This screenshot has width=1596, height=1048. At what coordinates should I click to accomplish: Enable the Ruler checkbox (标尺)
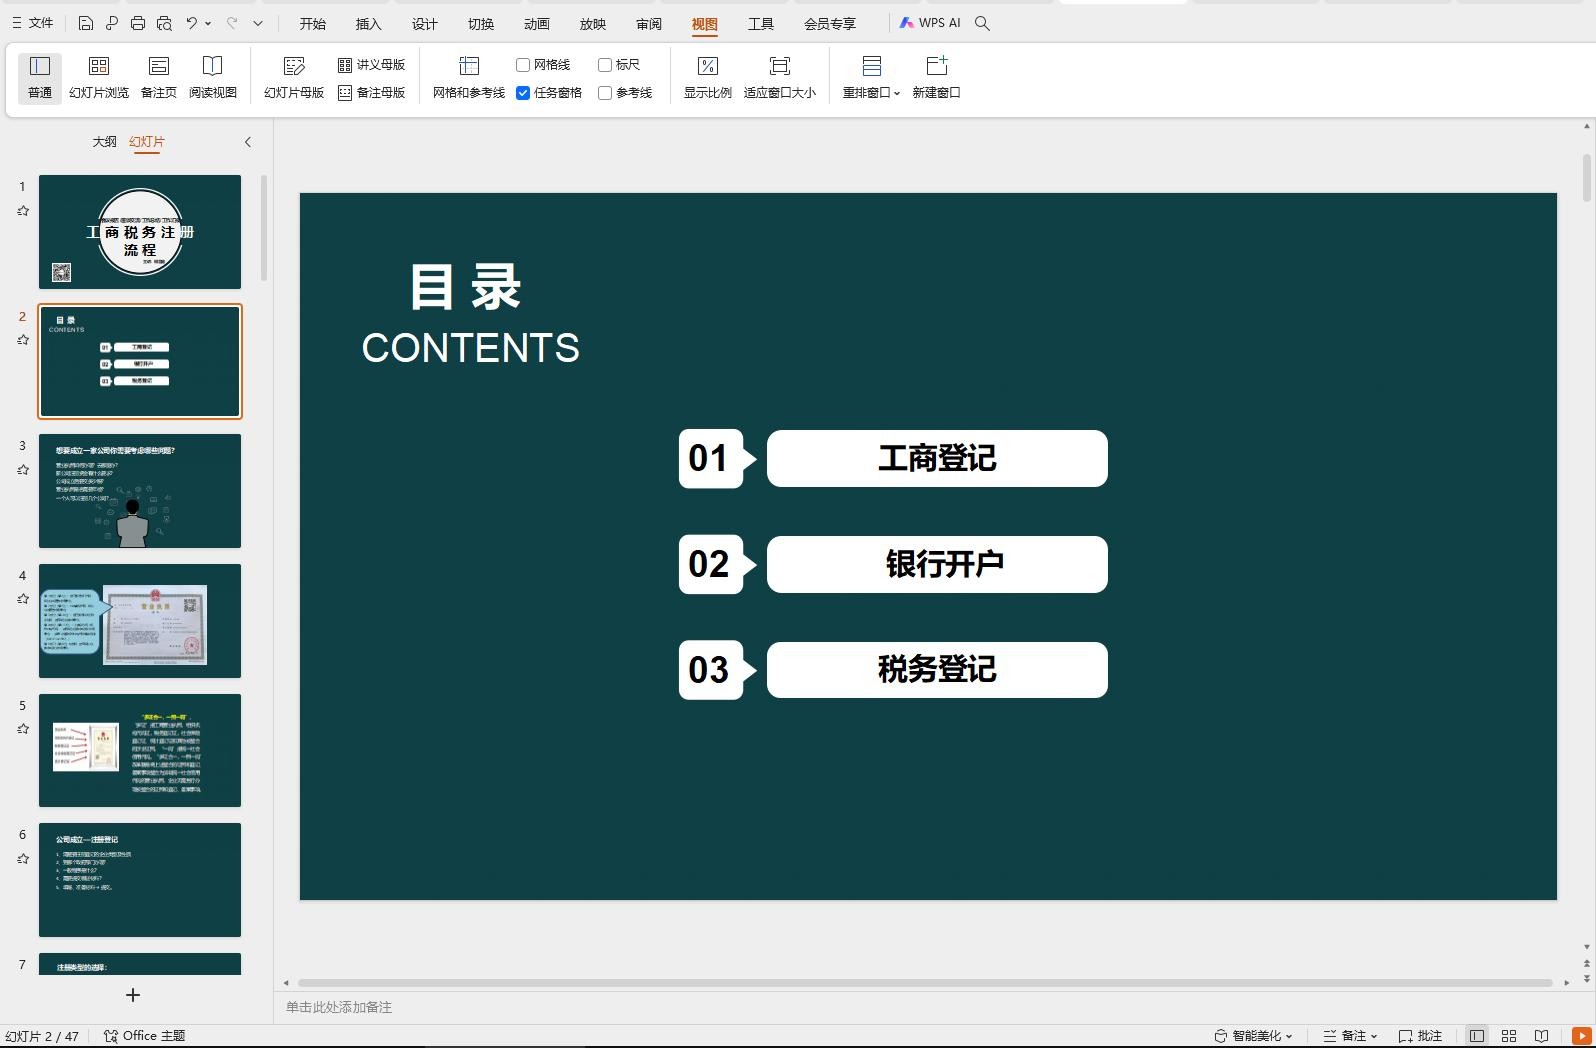(x=605, y=65)
